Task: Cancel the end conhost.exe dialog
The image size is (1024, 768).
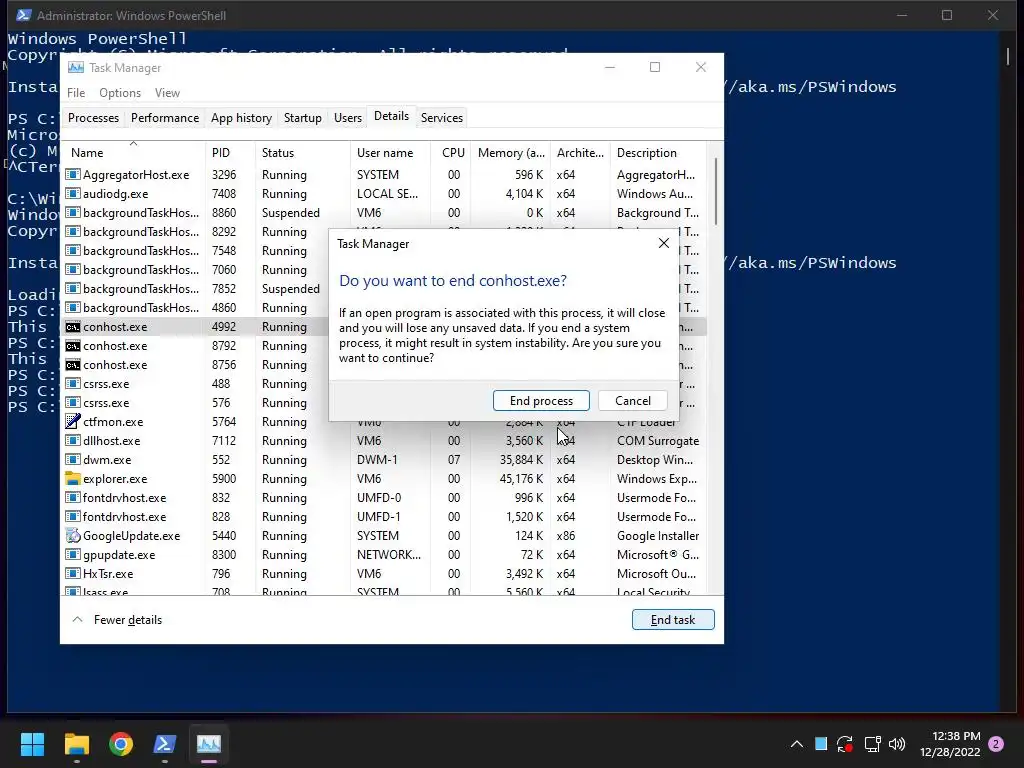Action: pyautogui.click(x=632, y=400)
